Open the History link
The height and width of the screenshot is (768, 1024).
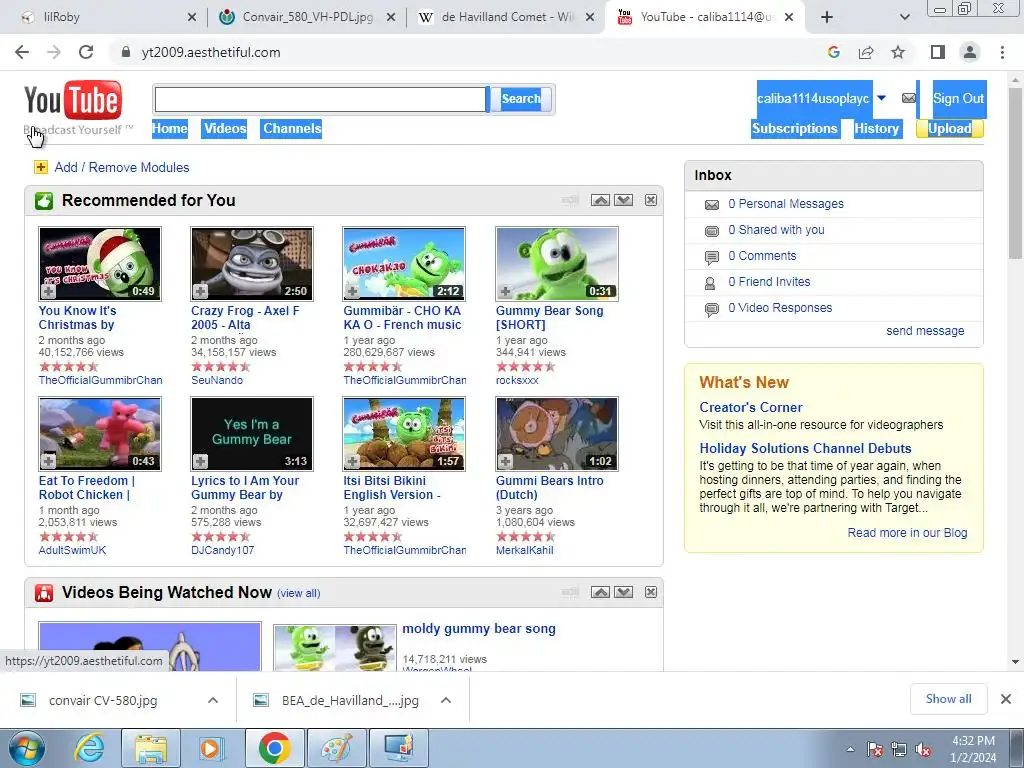click(876, 129)
